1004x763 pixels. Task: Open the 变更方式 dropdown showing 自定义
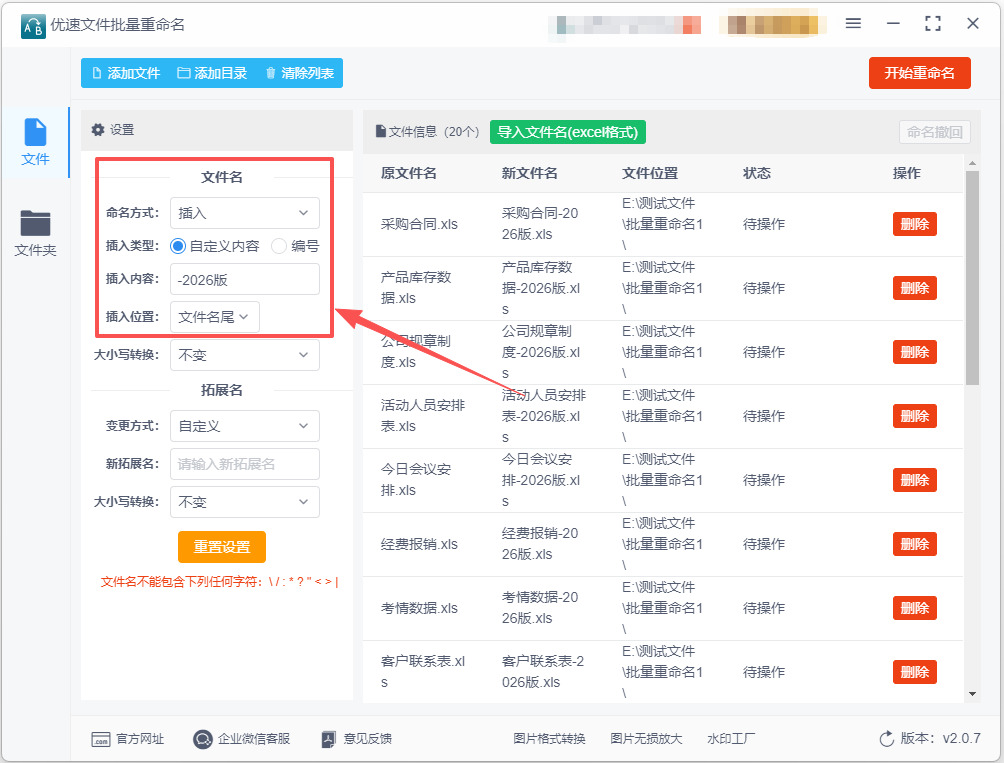point(245,426)
